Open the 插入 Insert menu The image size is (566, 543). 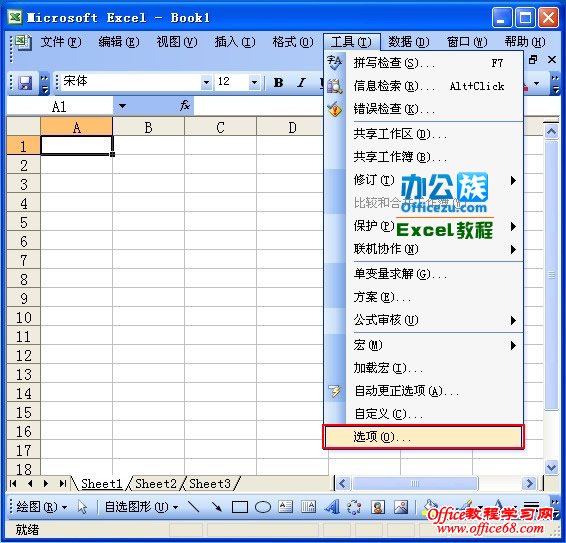235,42
